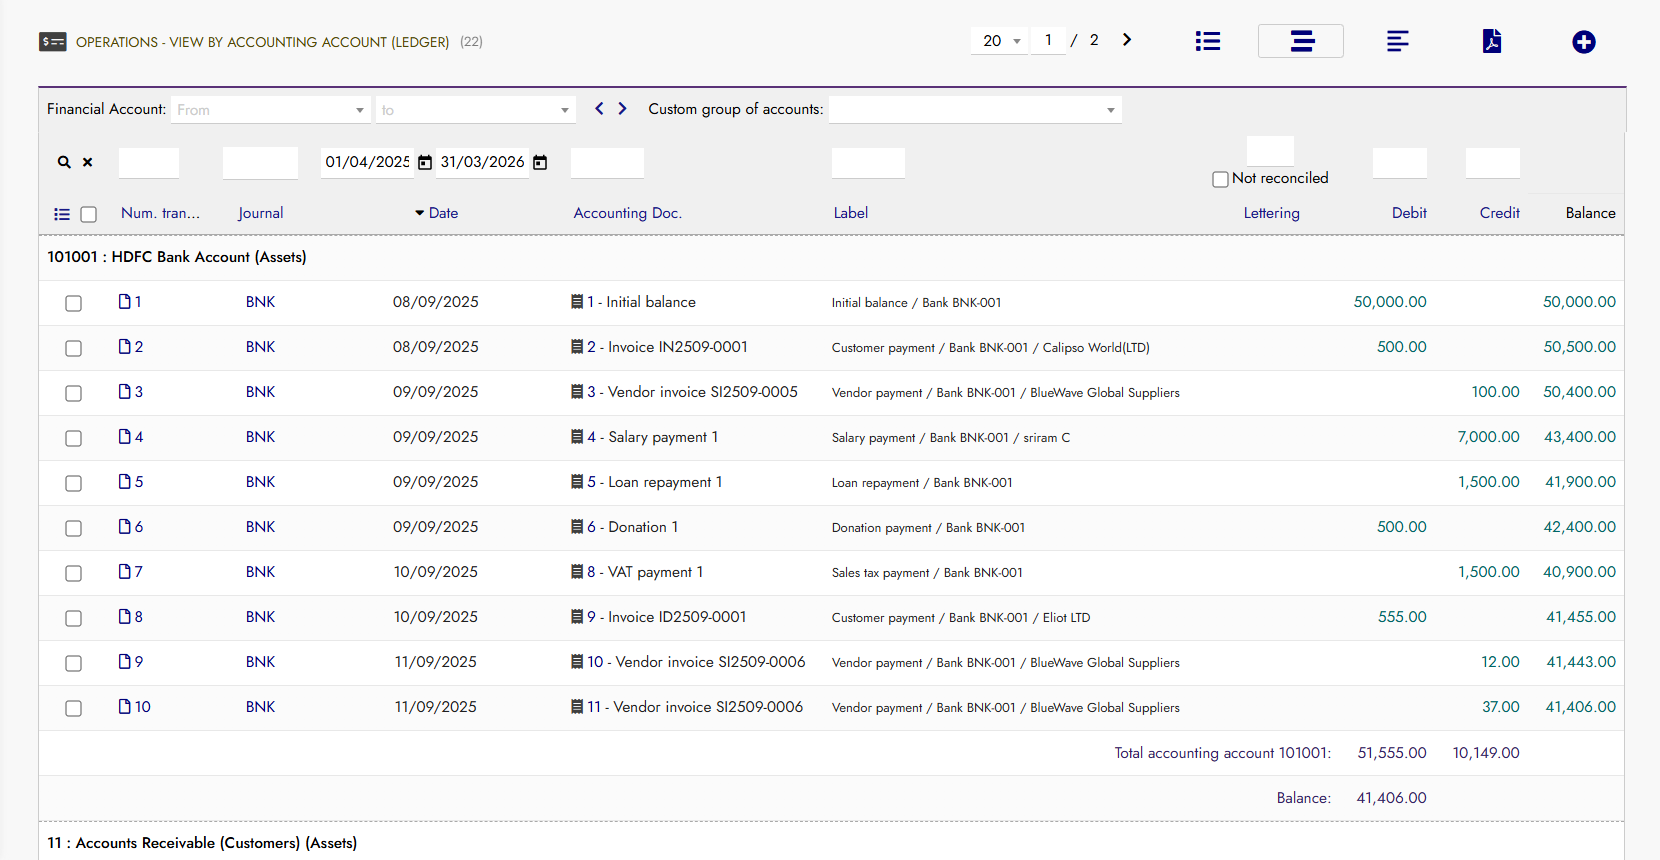1660x860 pixels.
Task: Enable the Not reconciled checkbox
Action: 1220,179
